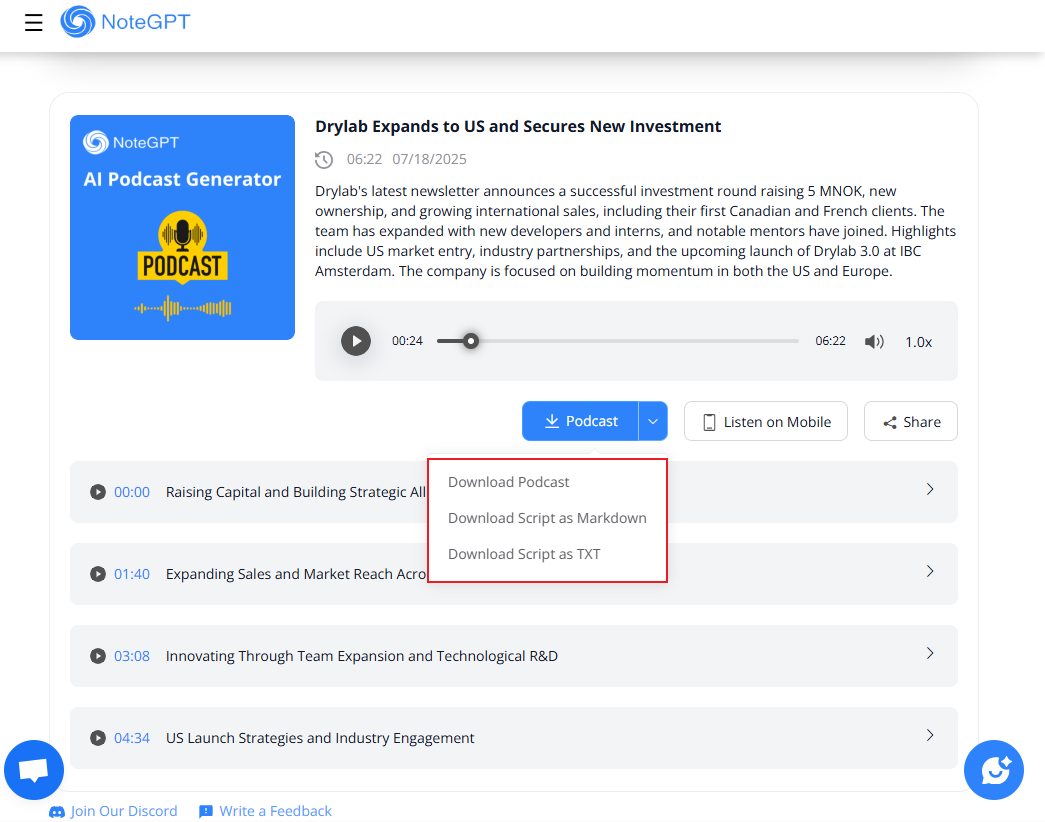
Task: Play the podcast audio
Action: (x=356, y=341)
